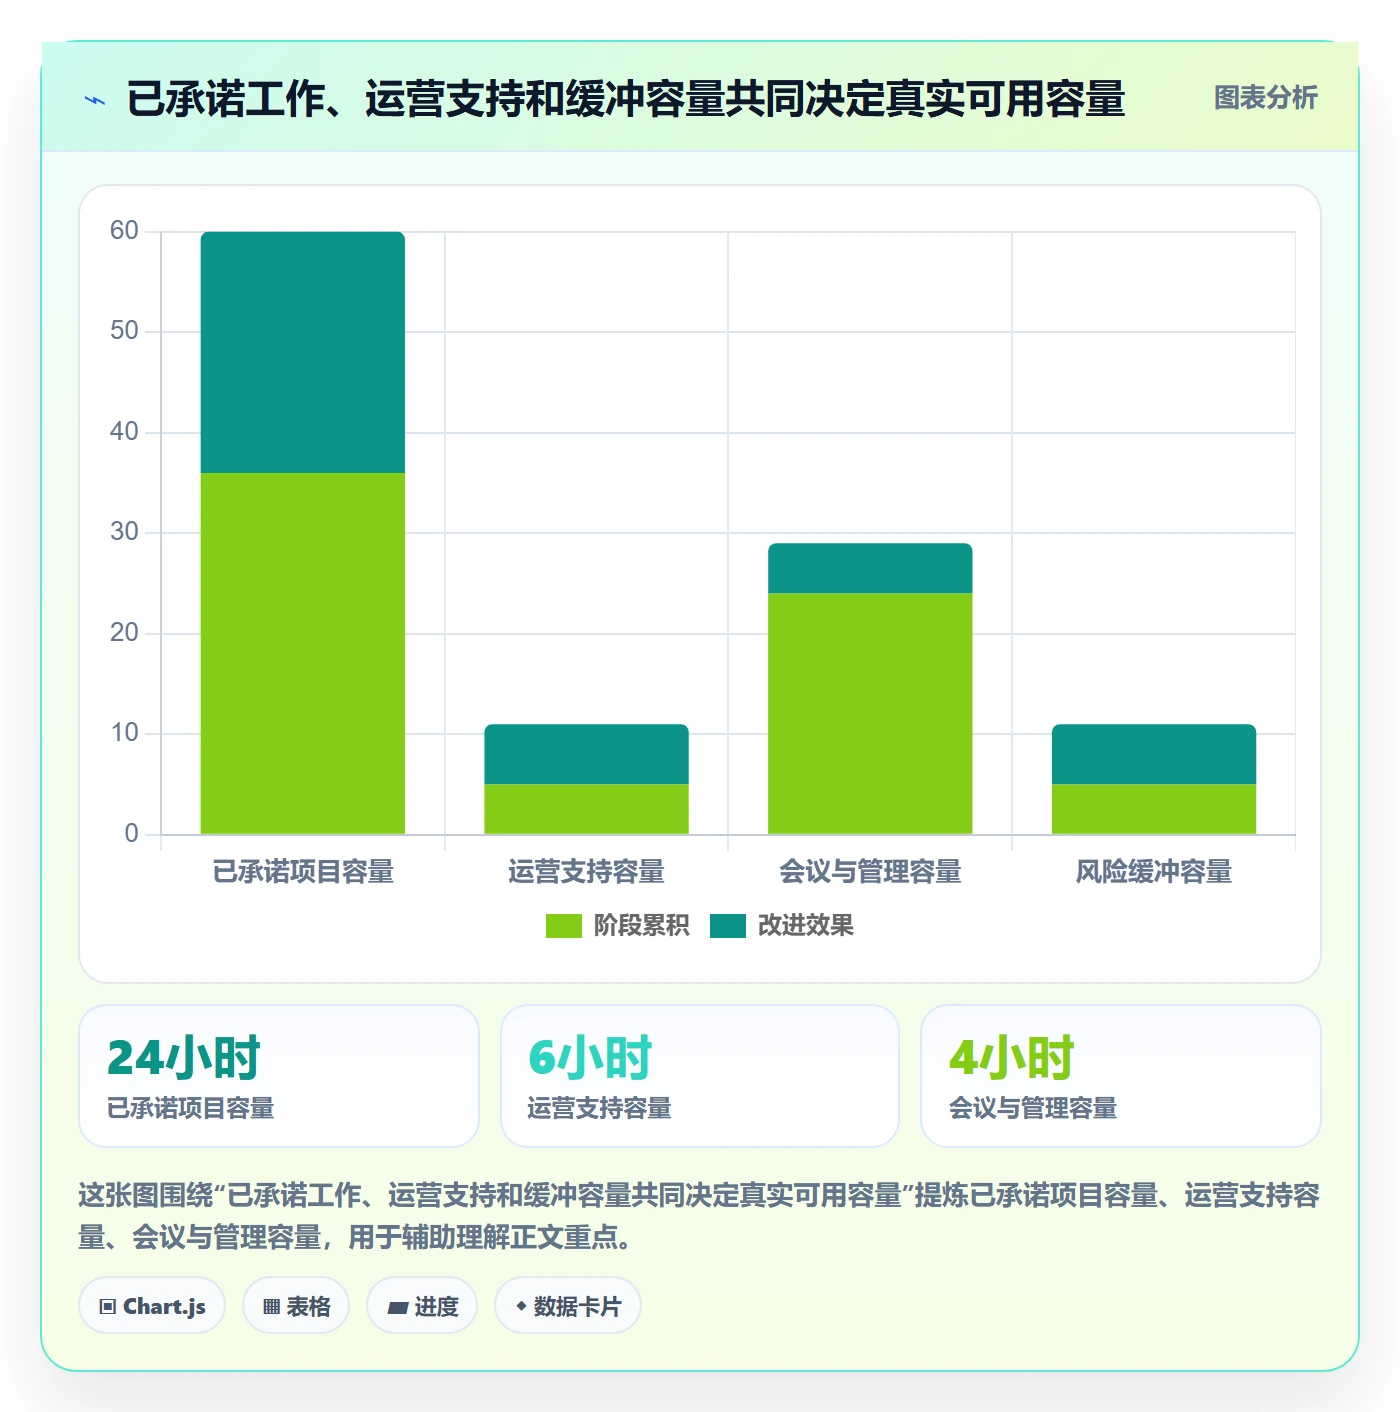Open the 6小时 运营支持容量 data card
This screenshot has width=1400, height=1412.
pos(700,1076)
